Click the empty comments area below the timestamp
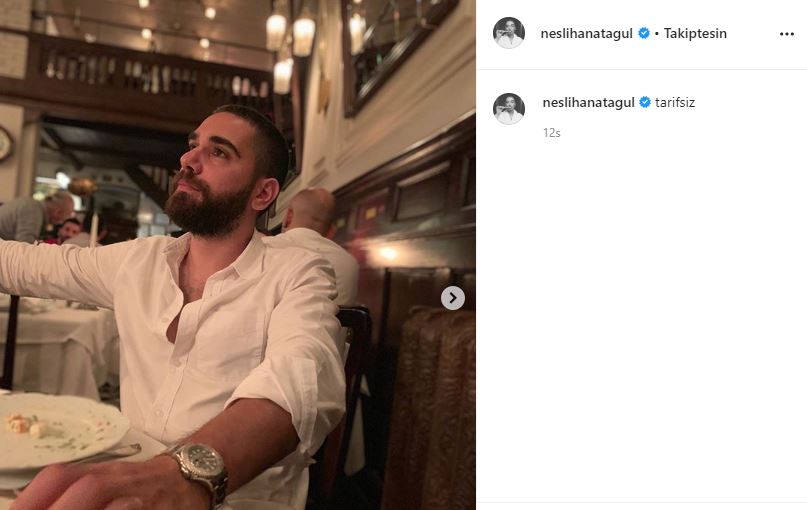 (641, 320)
